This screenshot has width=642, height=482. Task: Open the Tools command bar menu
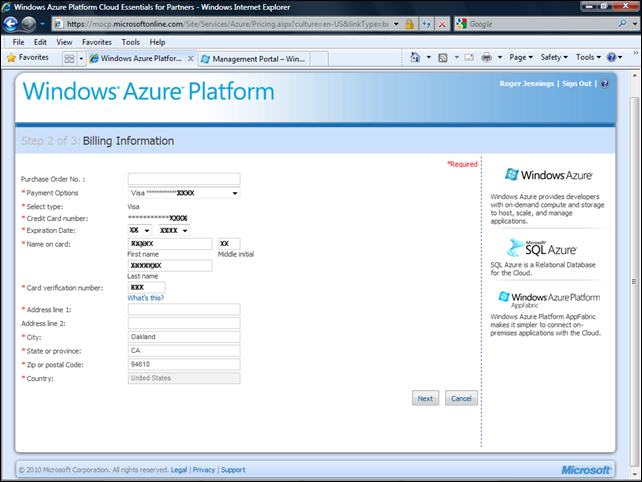pyautogui.click(x=588, y=57)
